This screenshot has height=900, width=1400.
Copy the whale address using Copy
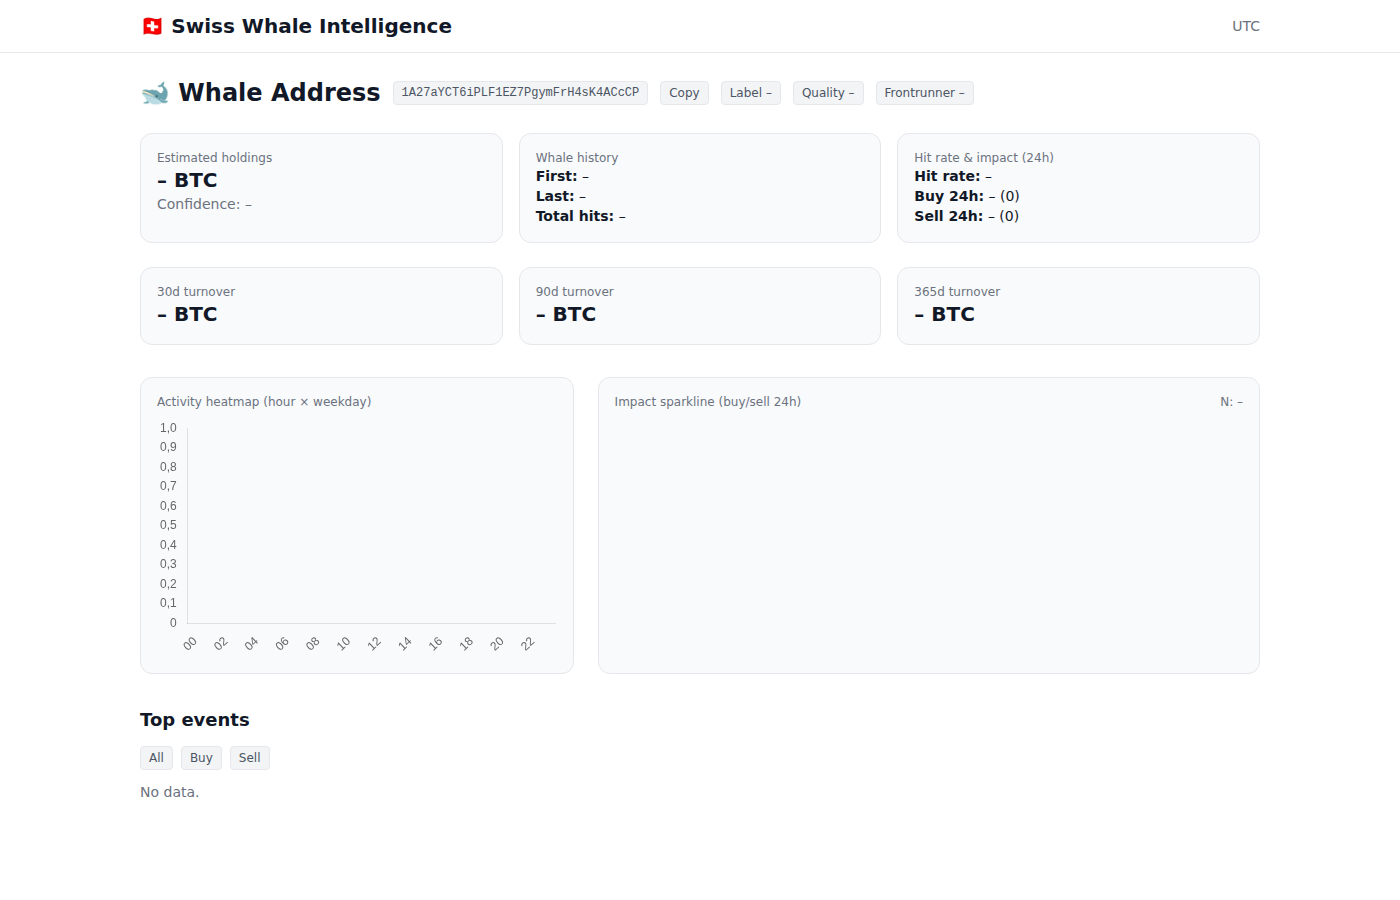click(x=684, y=92)
